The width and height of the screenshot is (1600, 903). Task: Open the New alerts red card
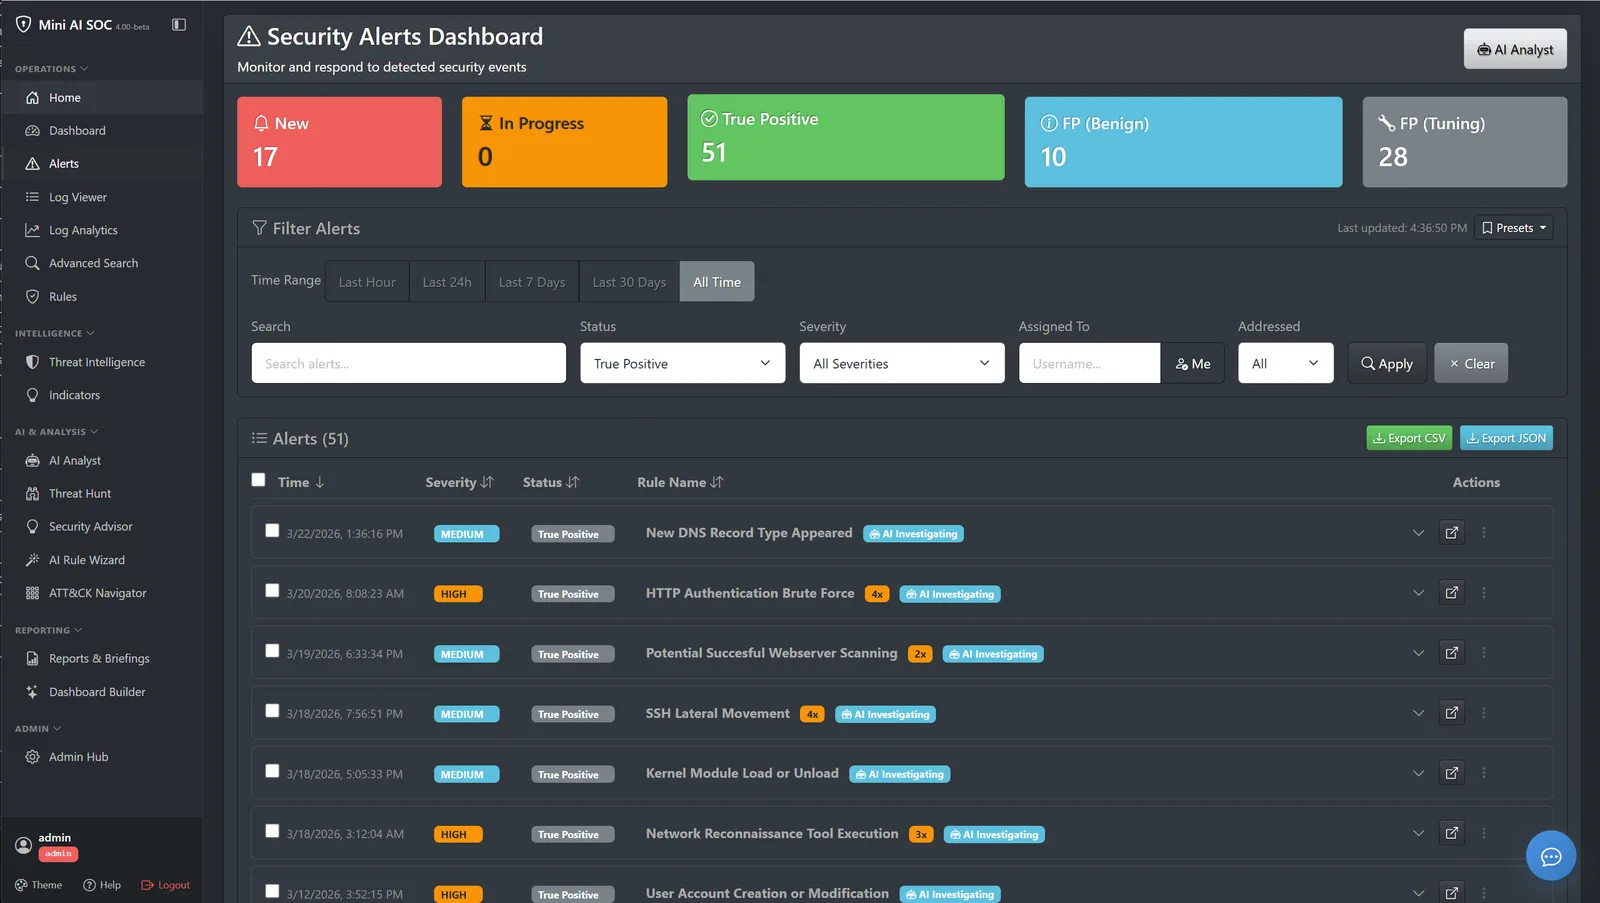[339, 142]
